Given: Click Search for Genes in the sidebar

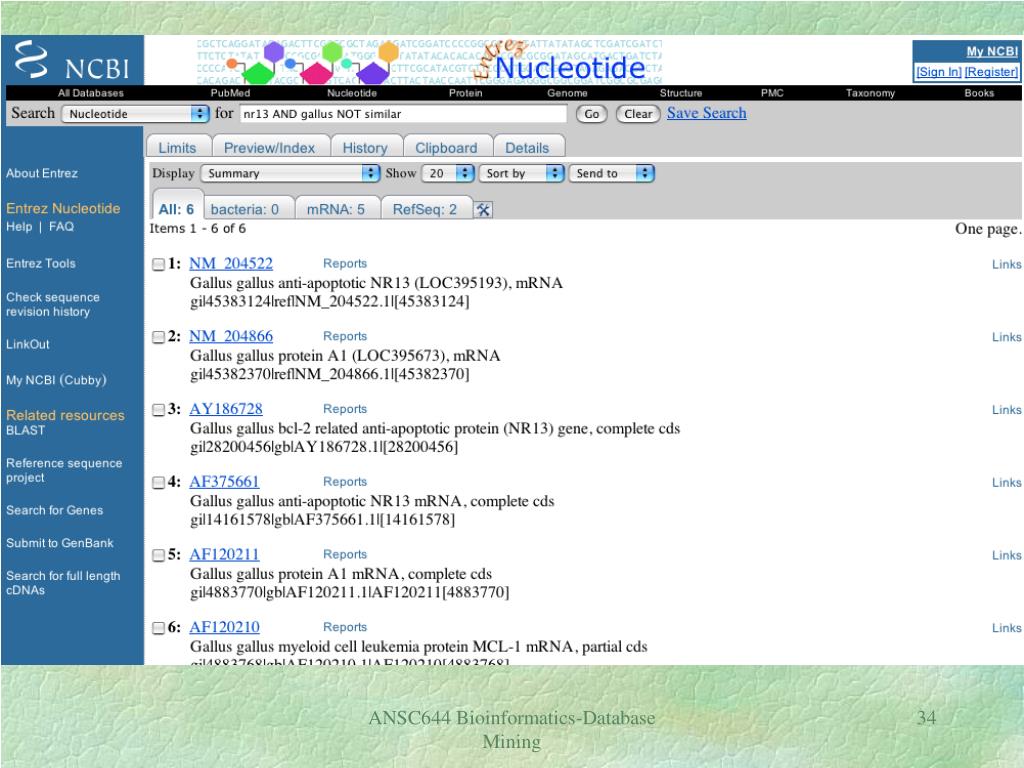Looking at the screenshot, I should [x=54, y=510].
